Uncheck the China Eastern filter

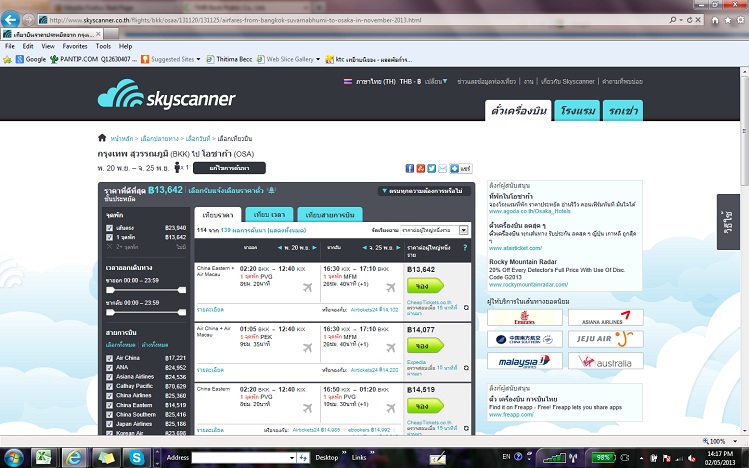109,405
